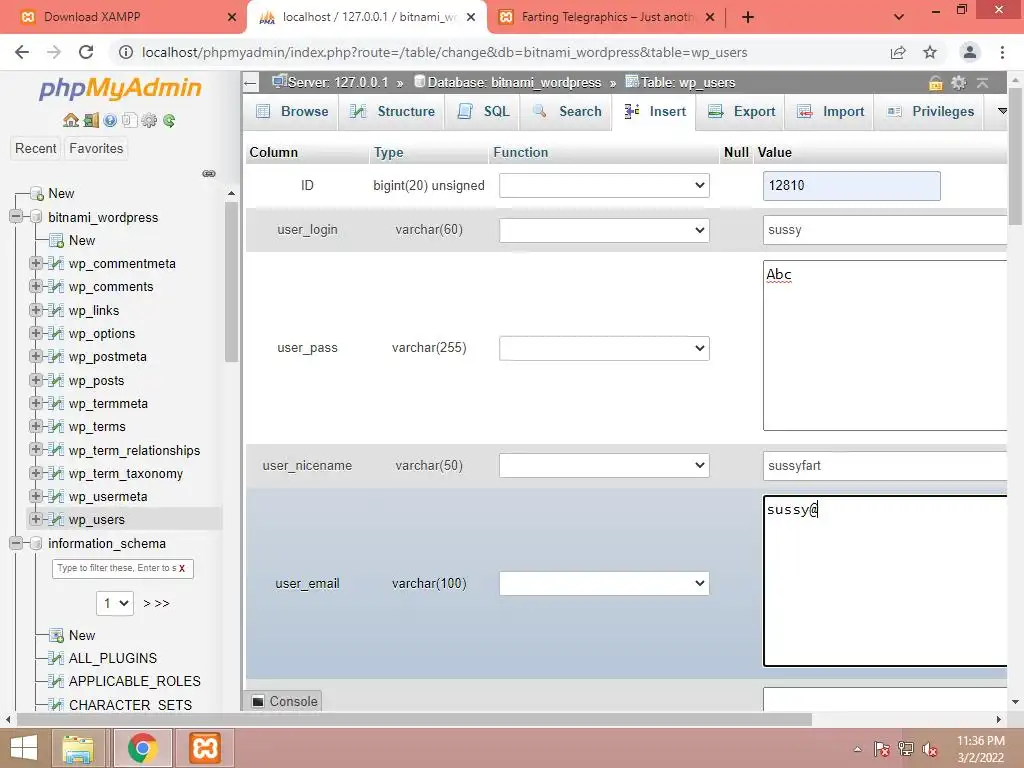This screenshot has height=768, width=1024.
Task: Click Database: bitnami_wordpress breadcrumb link
Action: (514, 83)
